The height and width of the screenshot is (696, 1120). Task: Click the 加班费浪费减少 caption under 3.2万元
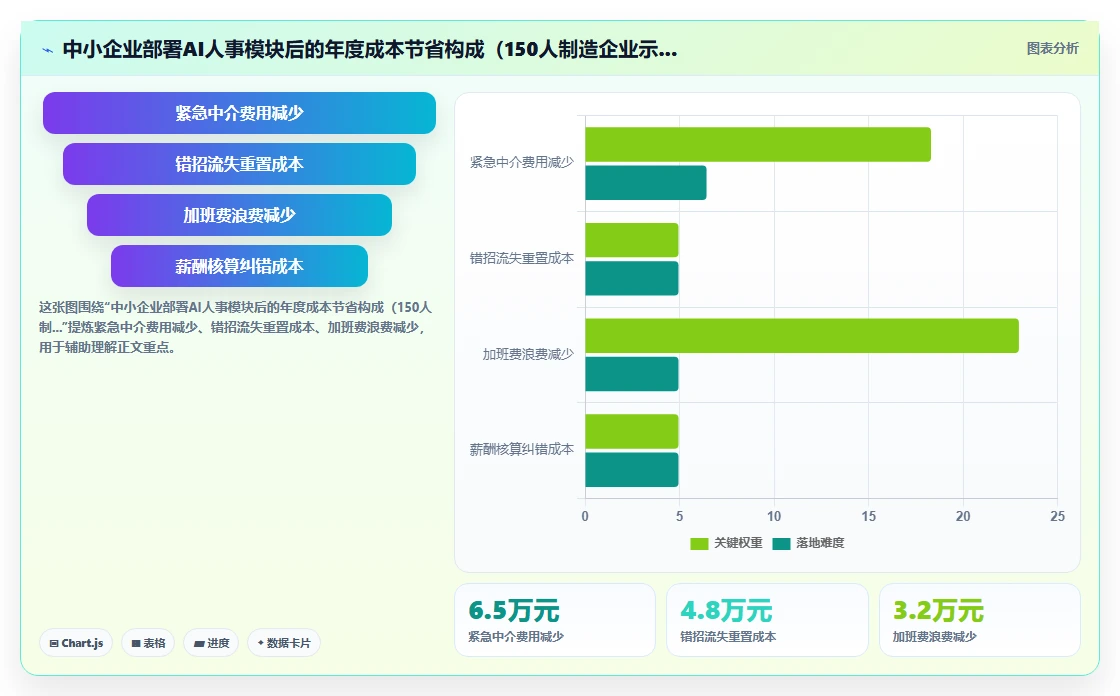pos(934,637)
